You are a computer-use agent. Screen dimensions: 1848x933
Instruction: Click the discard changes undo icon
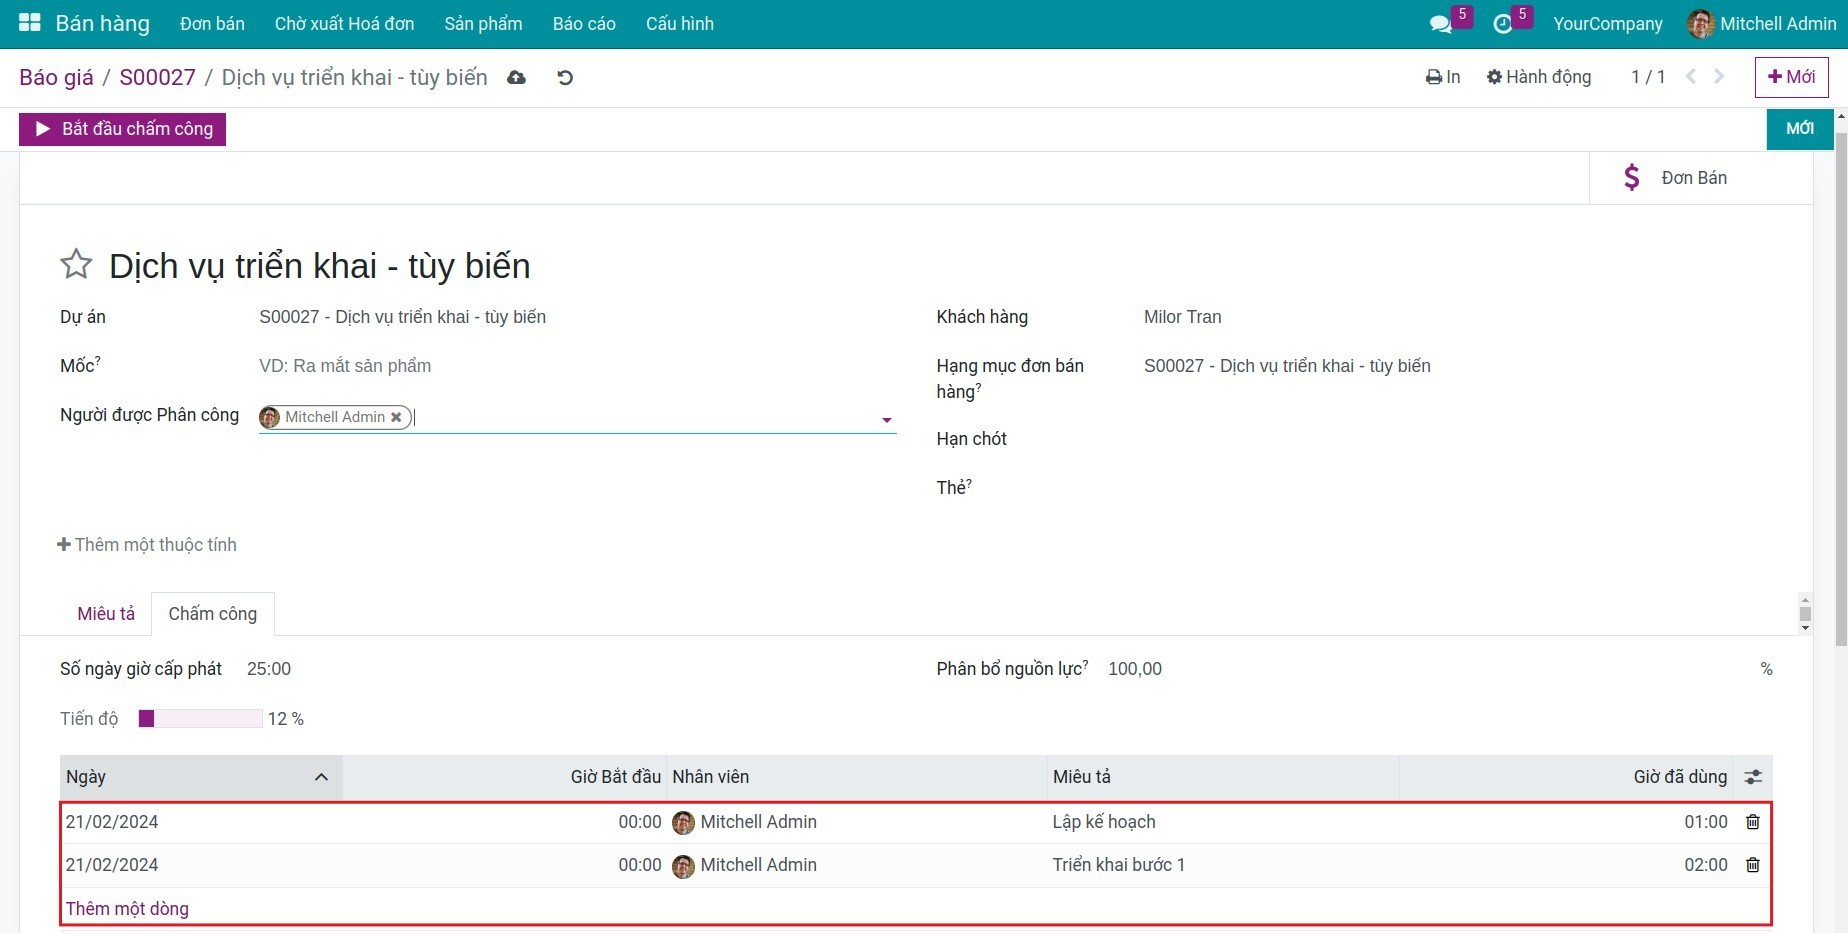[565, 78]
